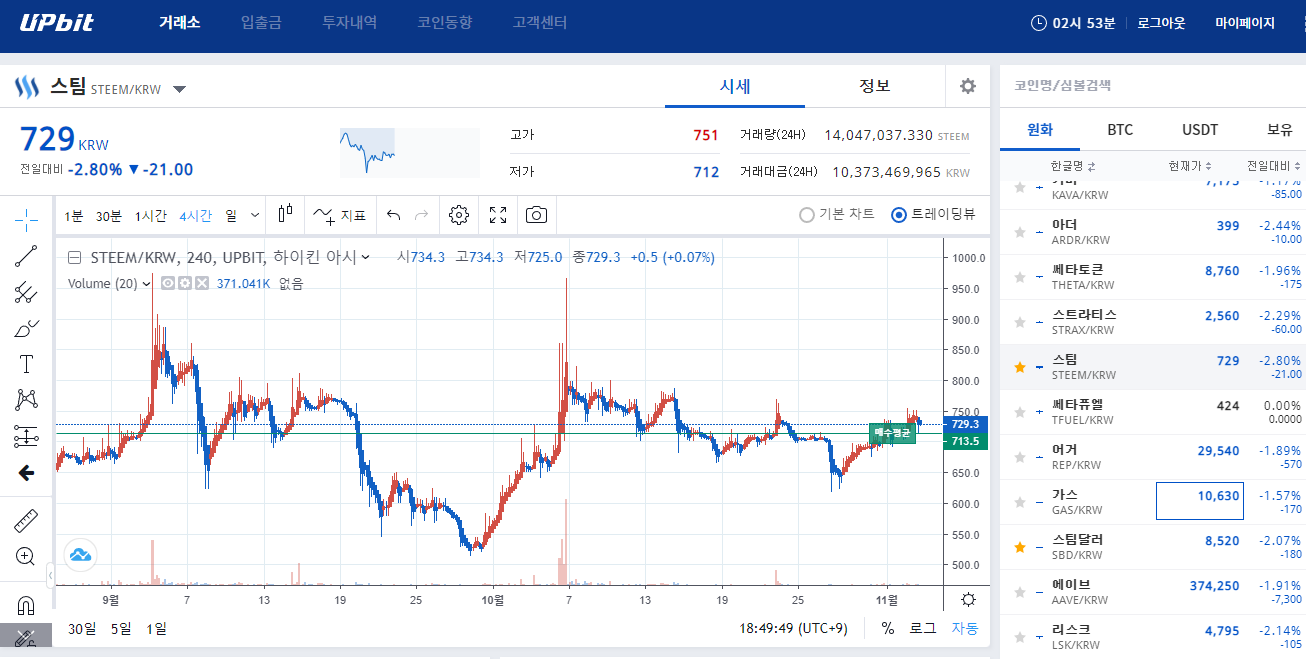Select the zoom in magnifier tool
Viewport: 1306px width, 659px height.
click(27, 556)
